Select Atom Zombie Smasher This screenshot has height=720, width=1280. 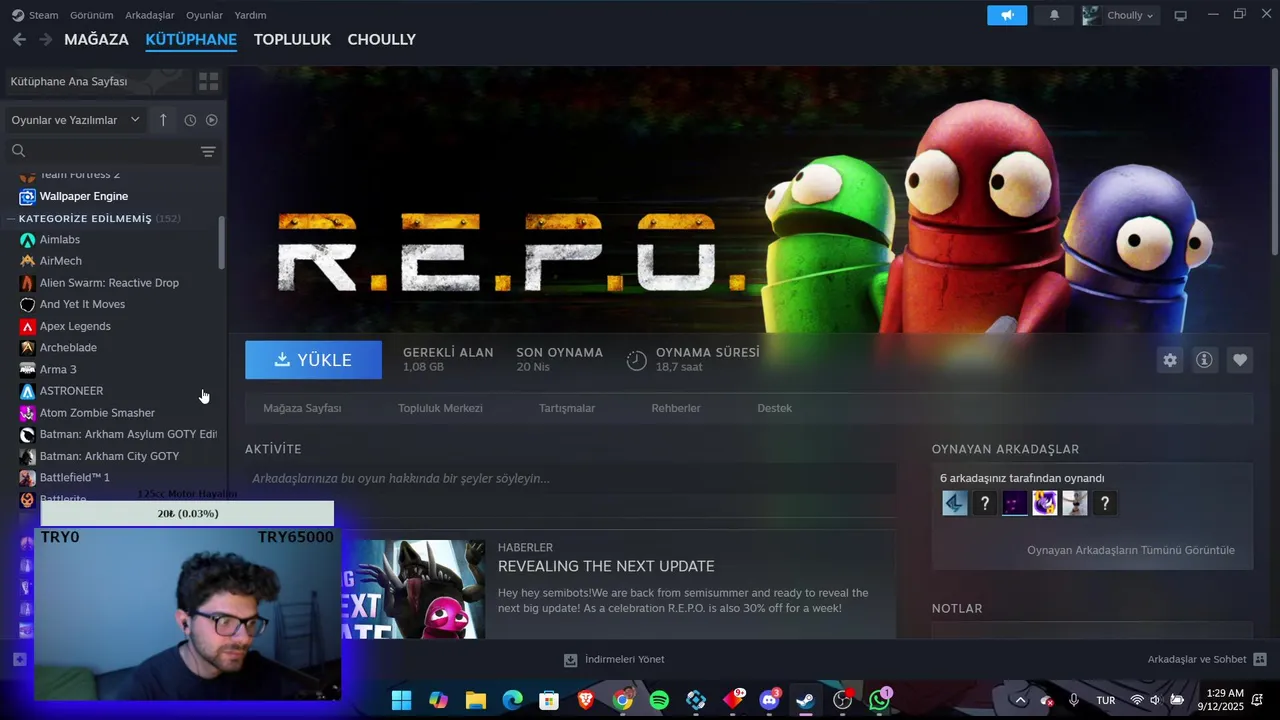[97, 413]
